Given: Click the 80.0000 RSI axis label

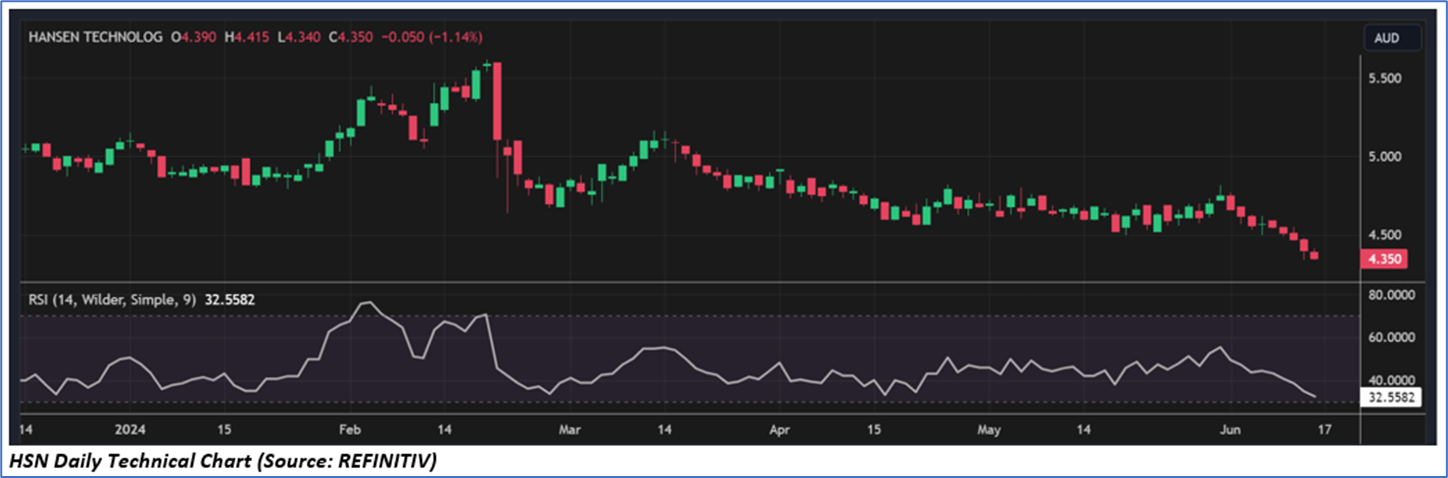Looking at the screenshot, I should click(x=1393, y=296).
